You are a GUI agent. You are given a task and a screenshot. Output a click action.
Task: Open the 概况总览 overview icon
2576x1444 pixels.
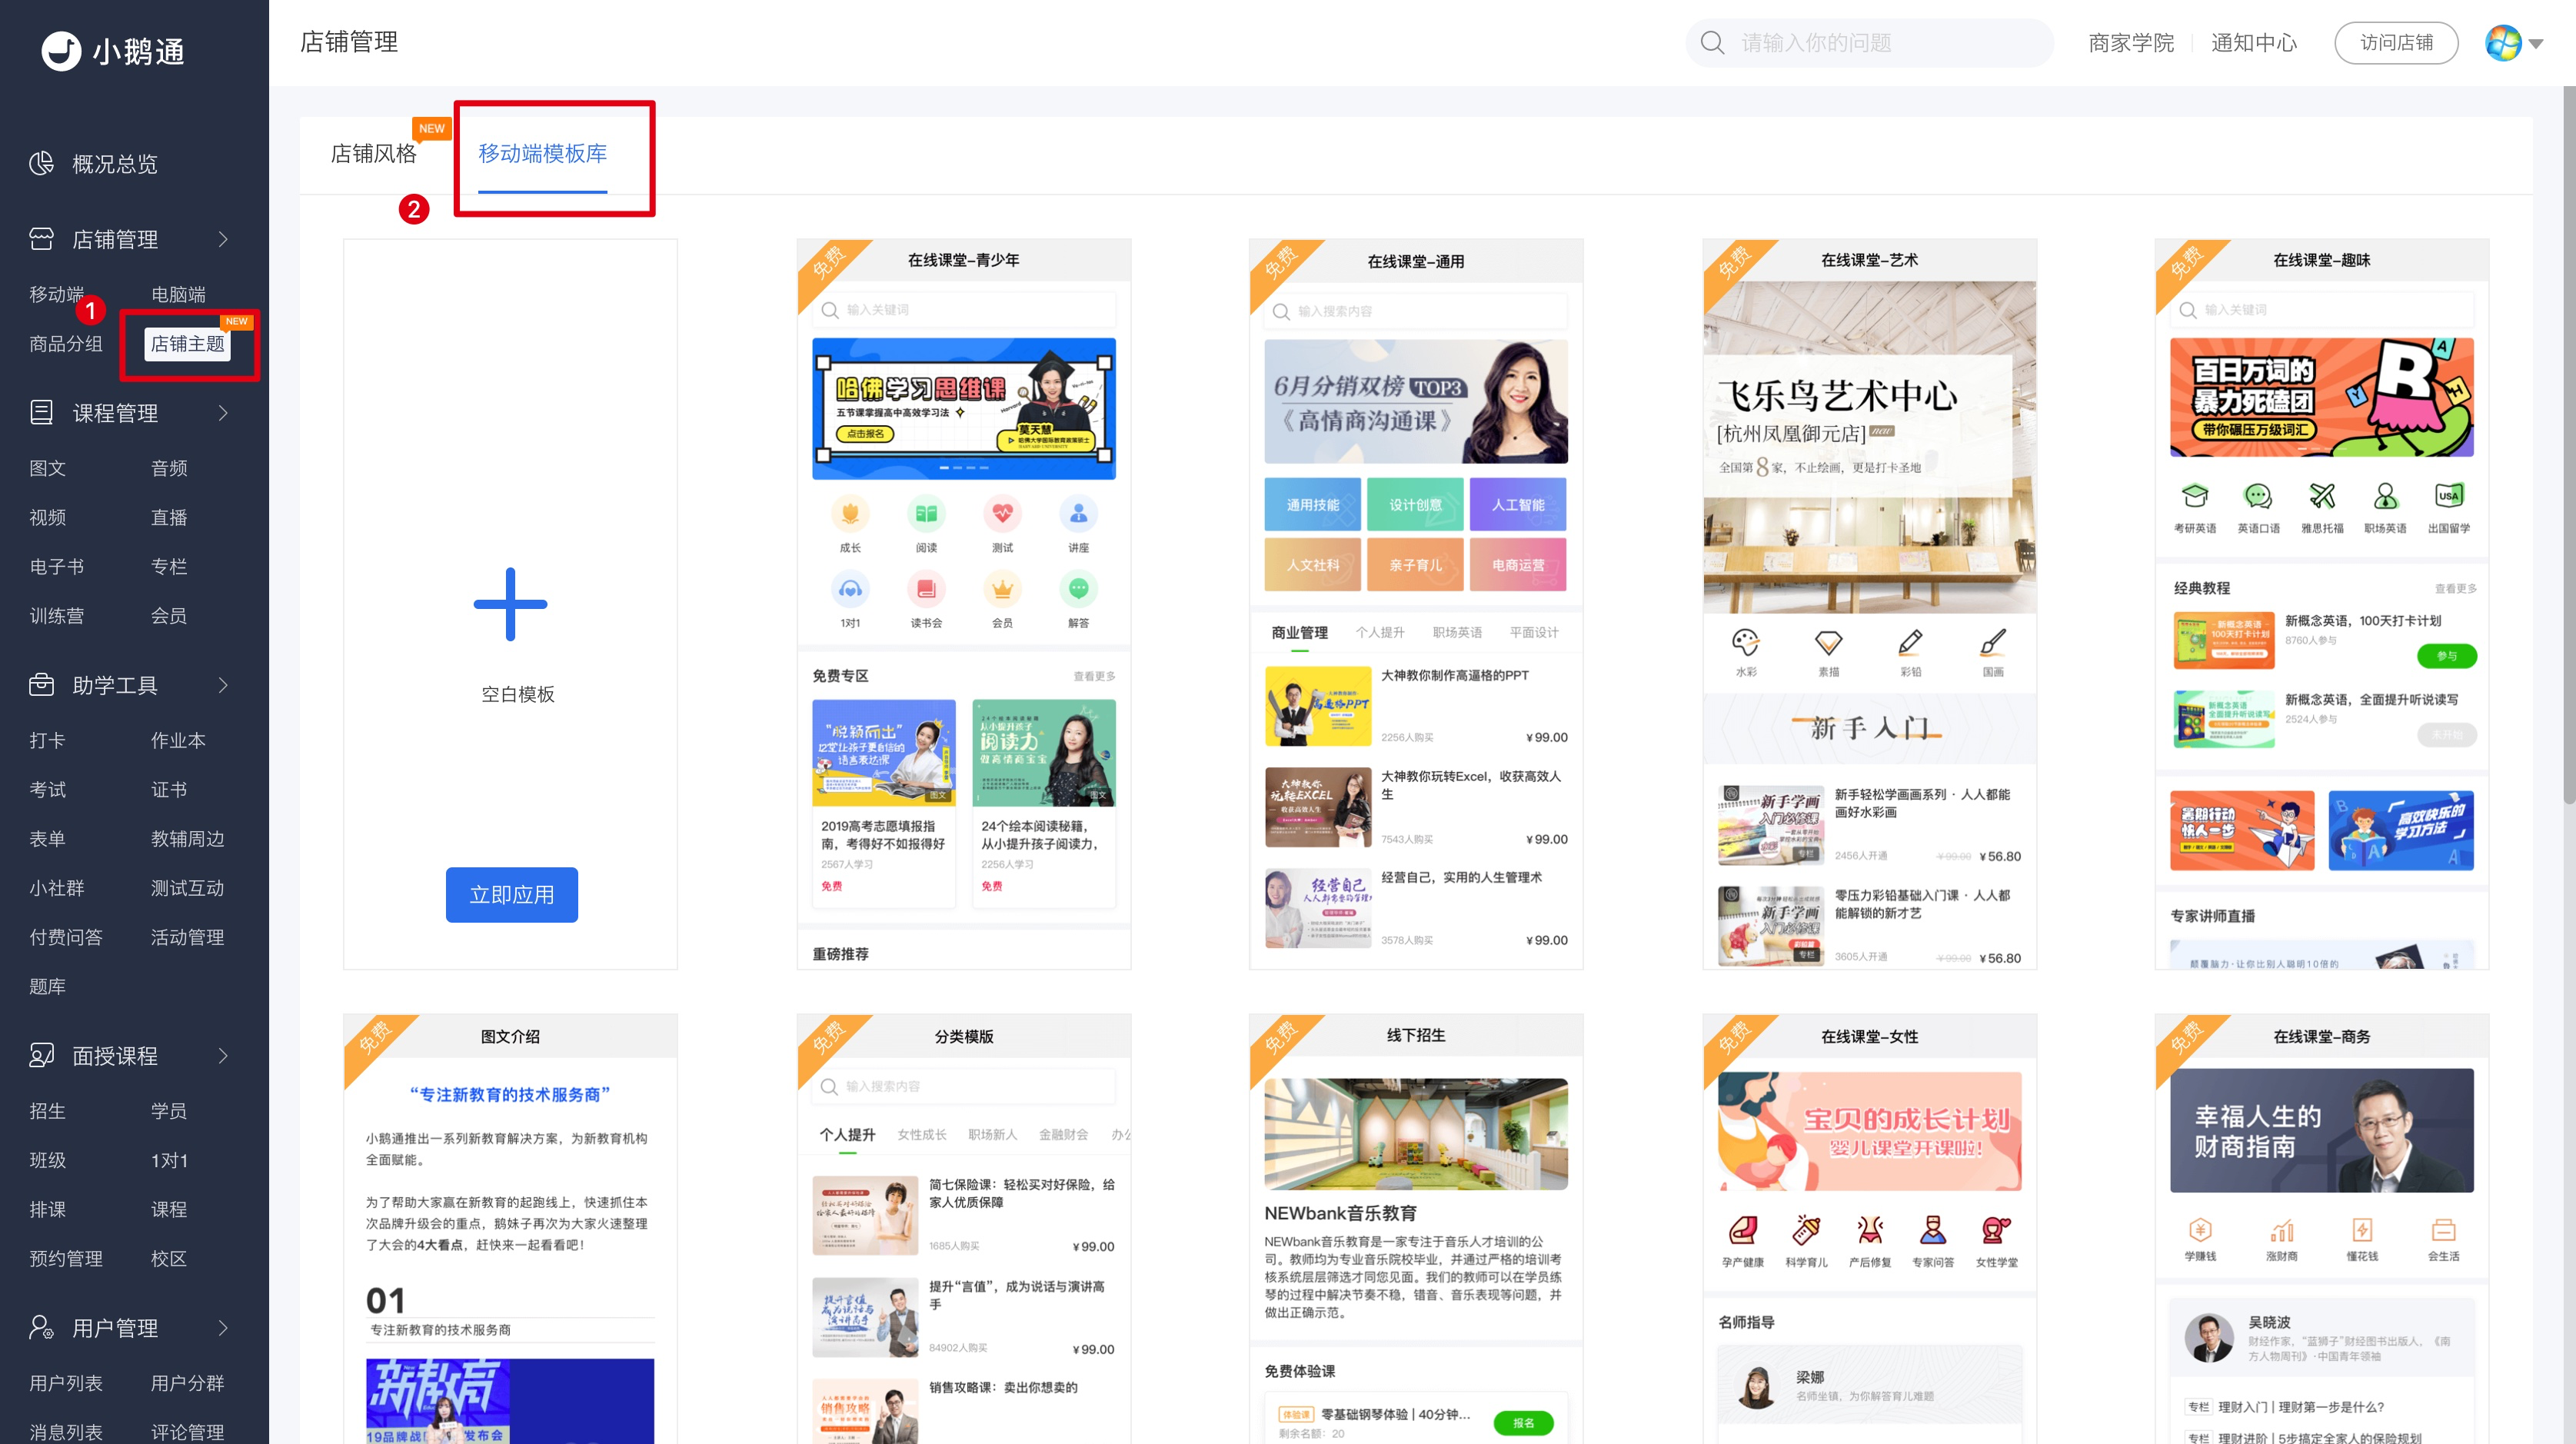point(41,163)
